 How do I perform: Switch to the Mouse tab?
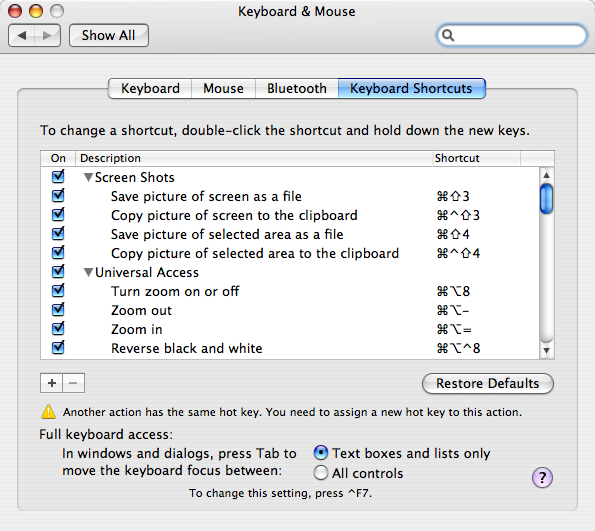223,88
